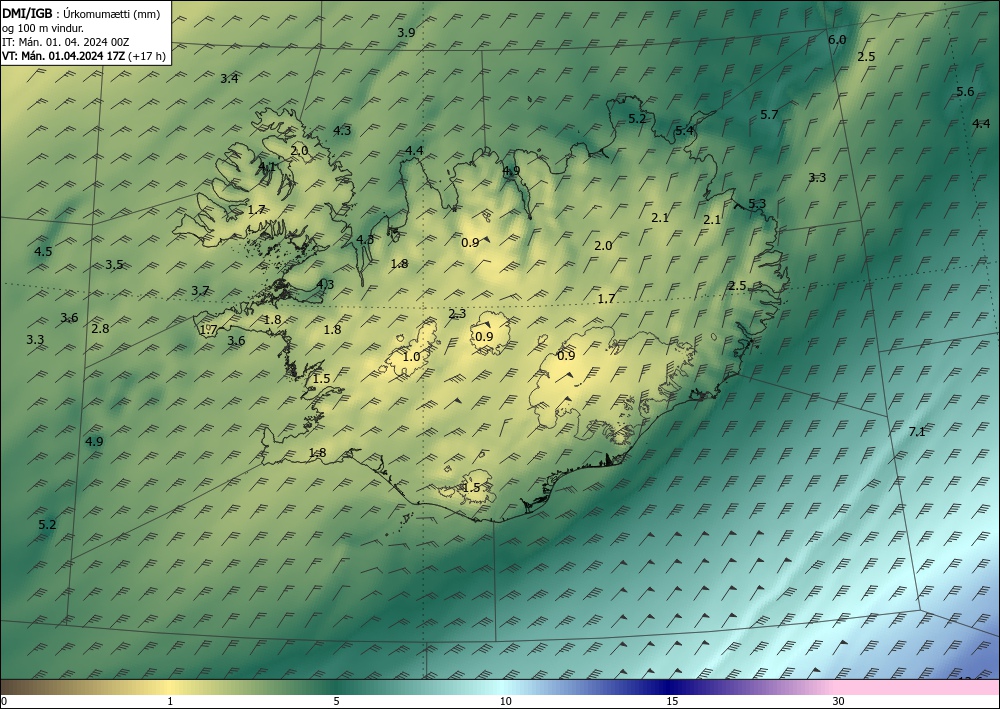The width and height of the screenshot is (1000, 709).
Task: Click the colorbar tick label 30
Action: point(839,701)
